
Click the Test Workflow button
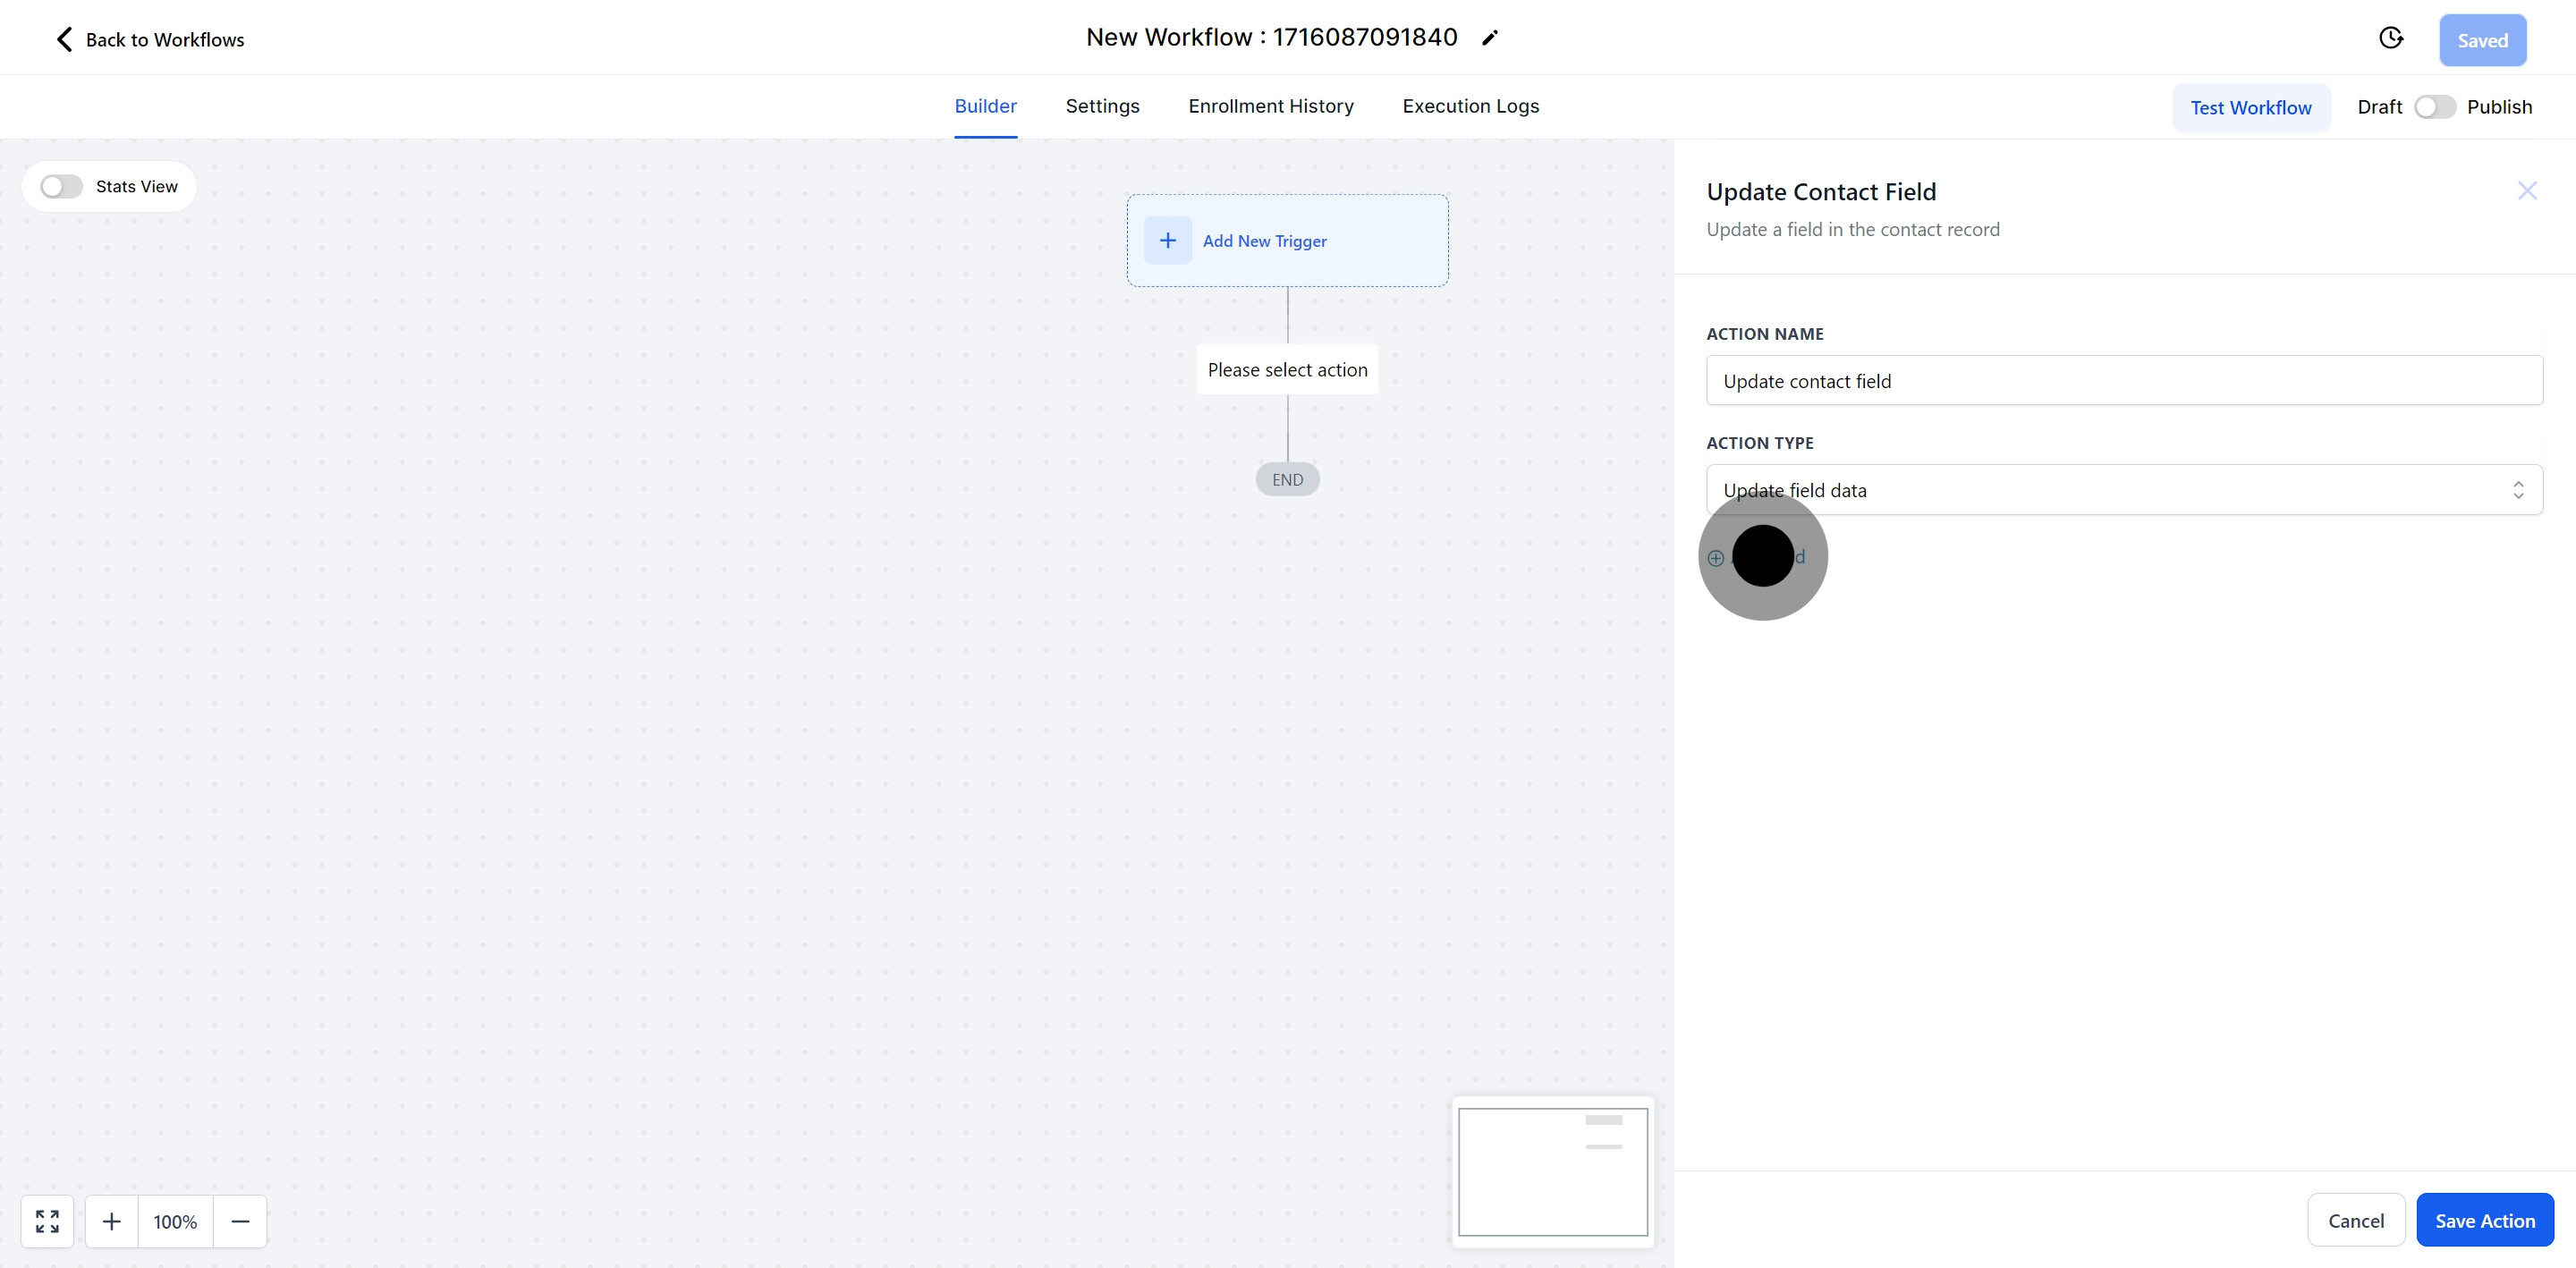point(2250,108)
